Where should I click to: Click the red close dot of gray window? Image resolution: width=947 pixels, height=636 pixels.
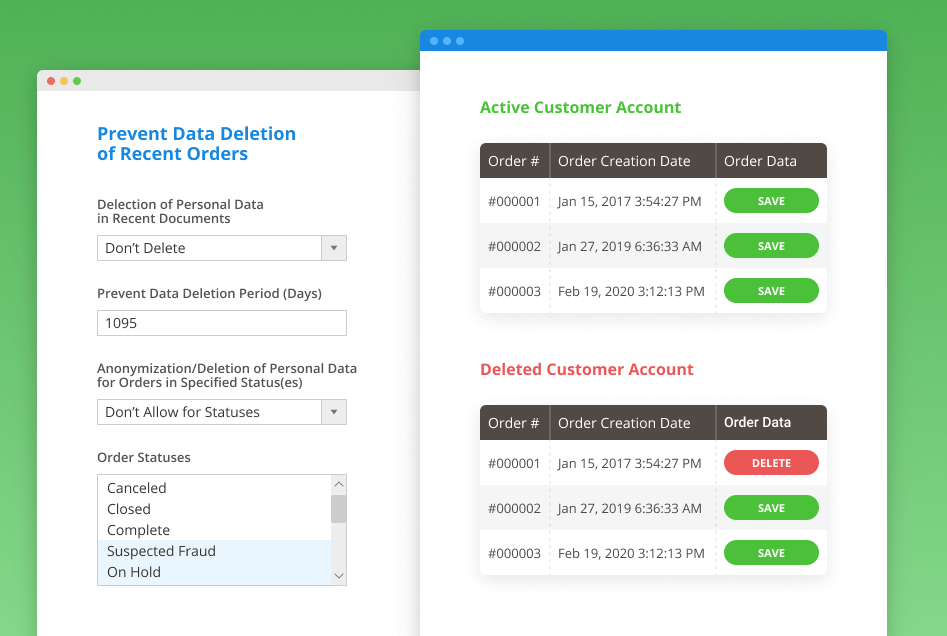click(51, 81)
